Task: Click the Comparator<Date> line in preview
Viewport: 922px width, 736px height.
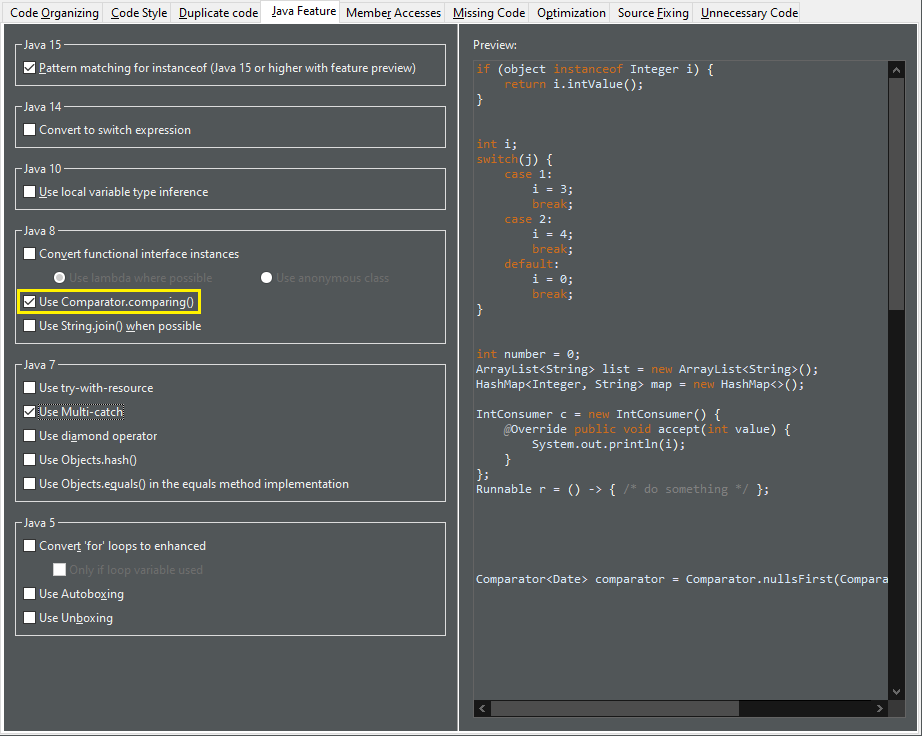Action: pyautogui.click(x=682, y=580)
